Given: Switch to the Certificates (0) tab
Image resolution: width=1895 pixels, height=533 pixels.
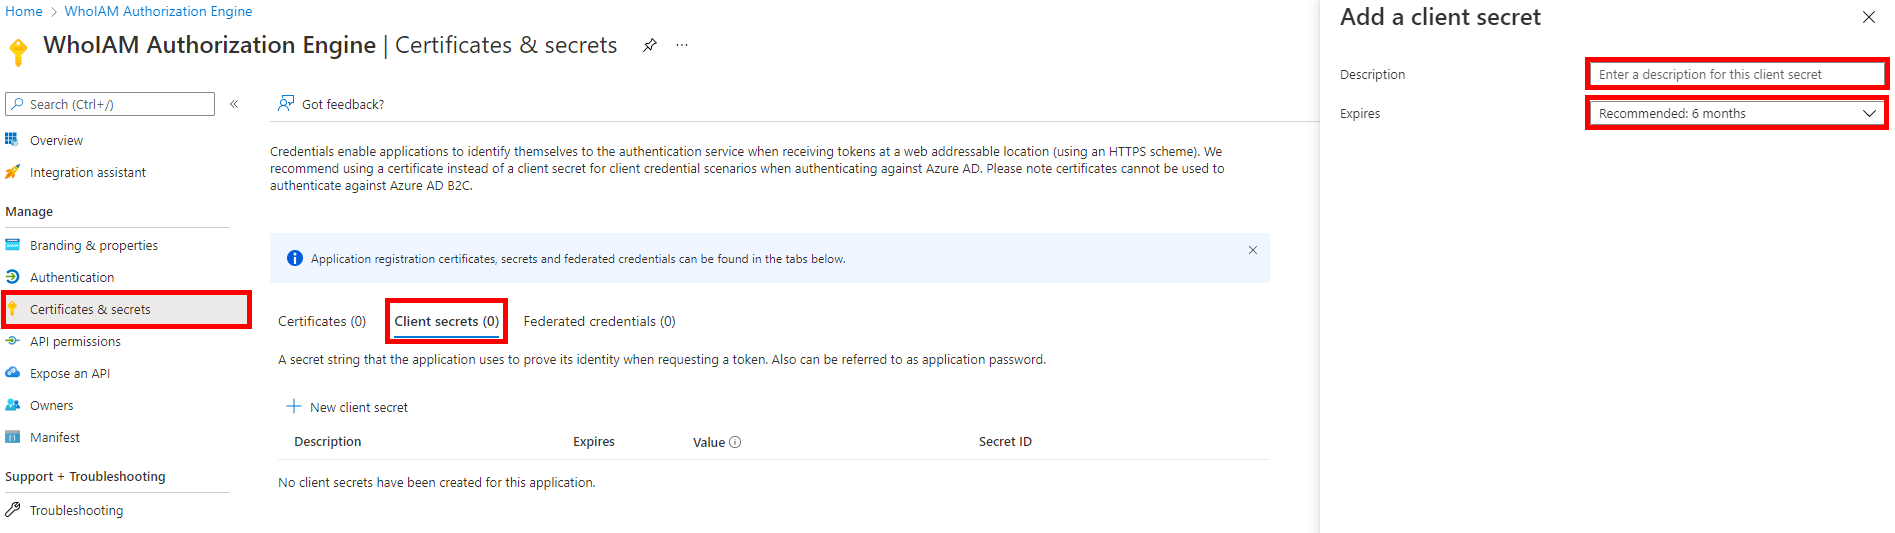Looking at the screenshot, I should 322,321.
